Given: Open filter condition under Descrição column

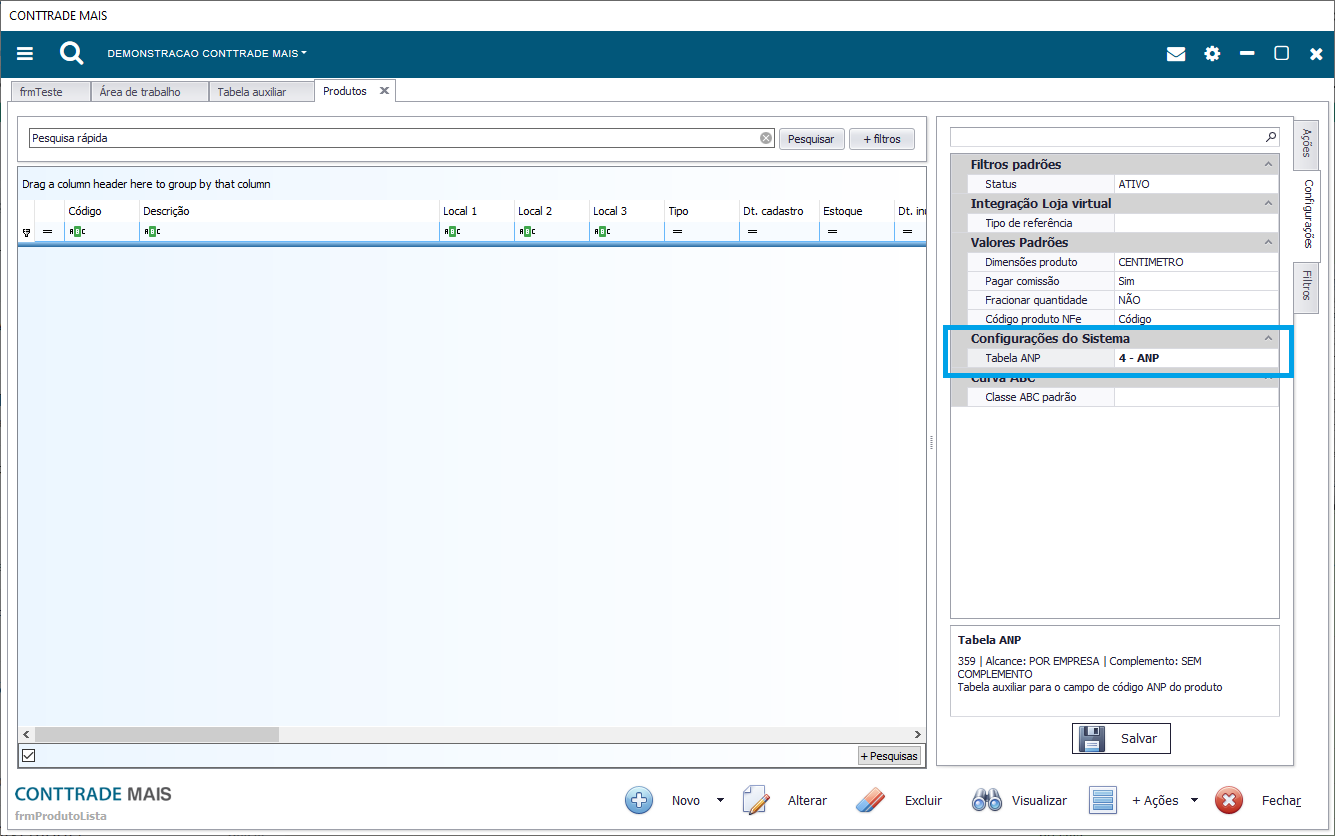Looking at the screenshot, I should [152, 232].
